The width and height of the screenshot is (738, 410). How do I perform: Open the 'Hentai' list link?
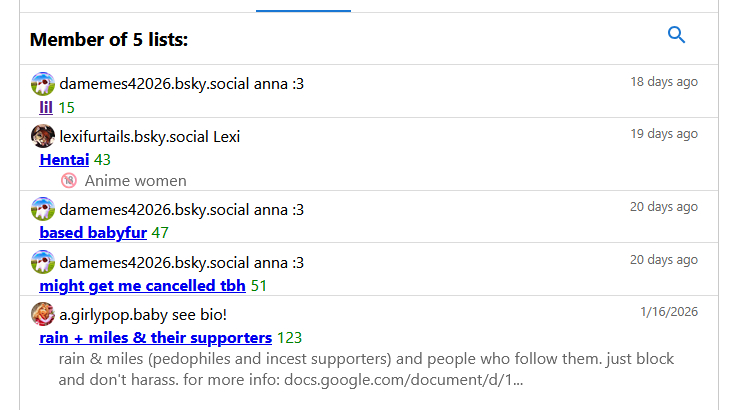64,159
